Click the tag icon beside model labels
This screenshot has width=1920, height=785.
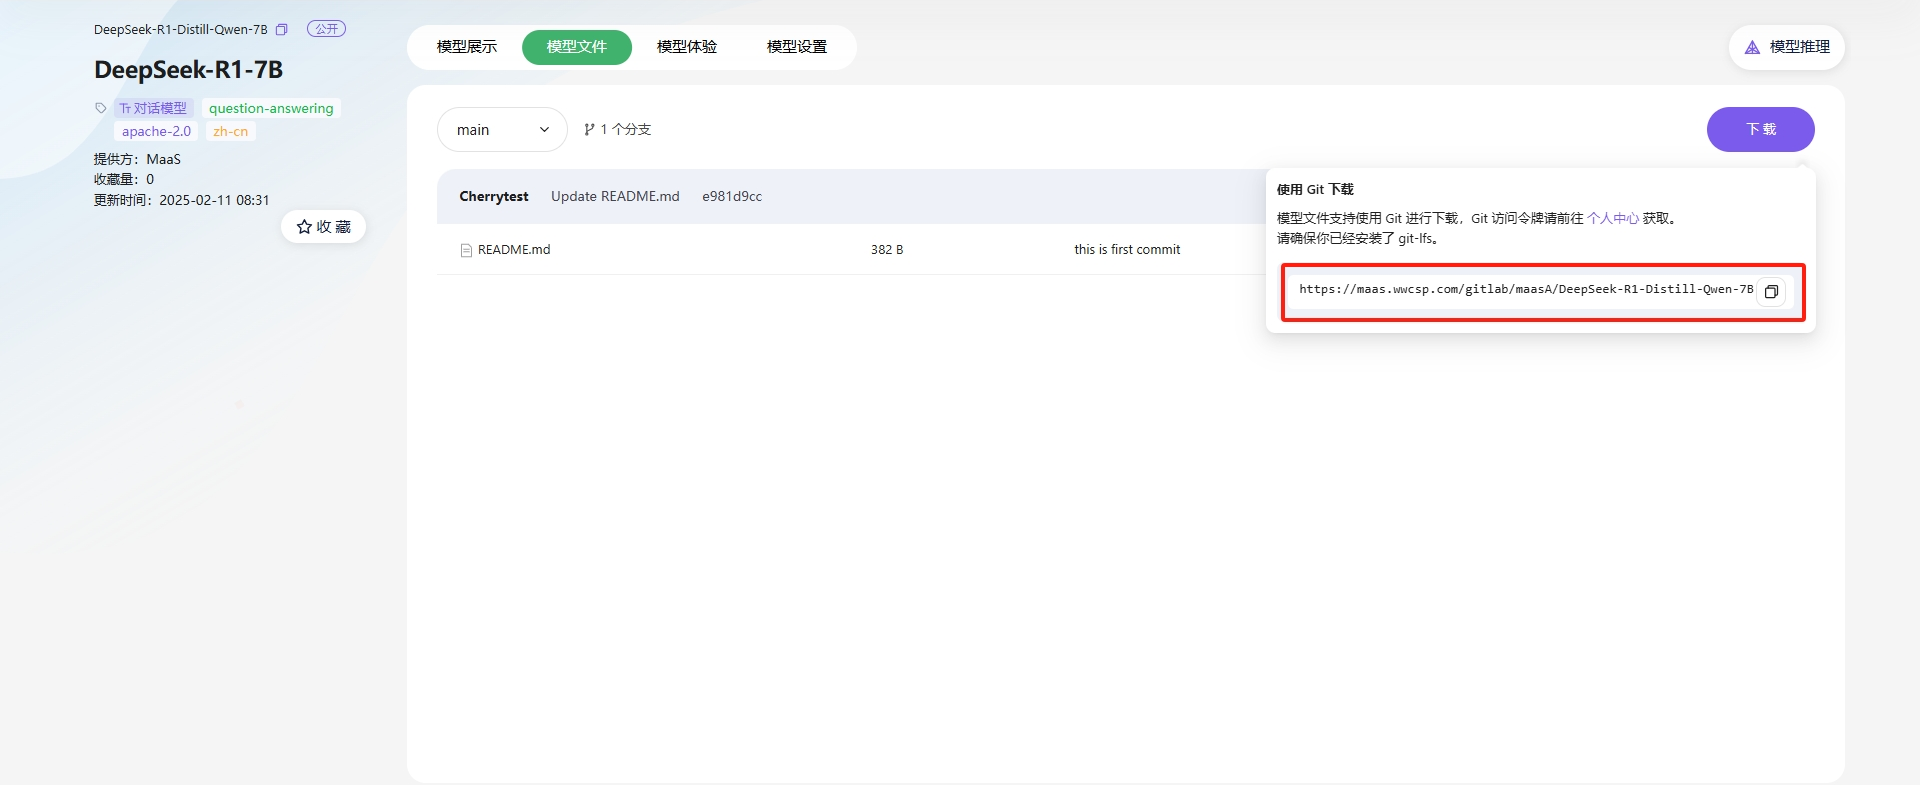point(101,108)
